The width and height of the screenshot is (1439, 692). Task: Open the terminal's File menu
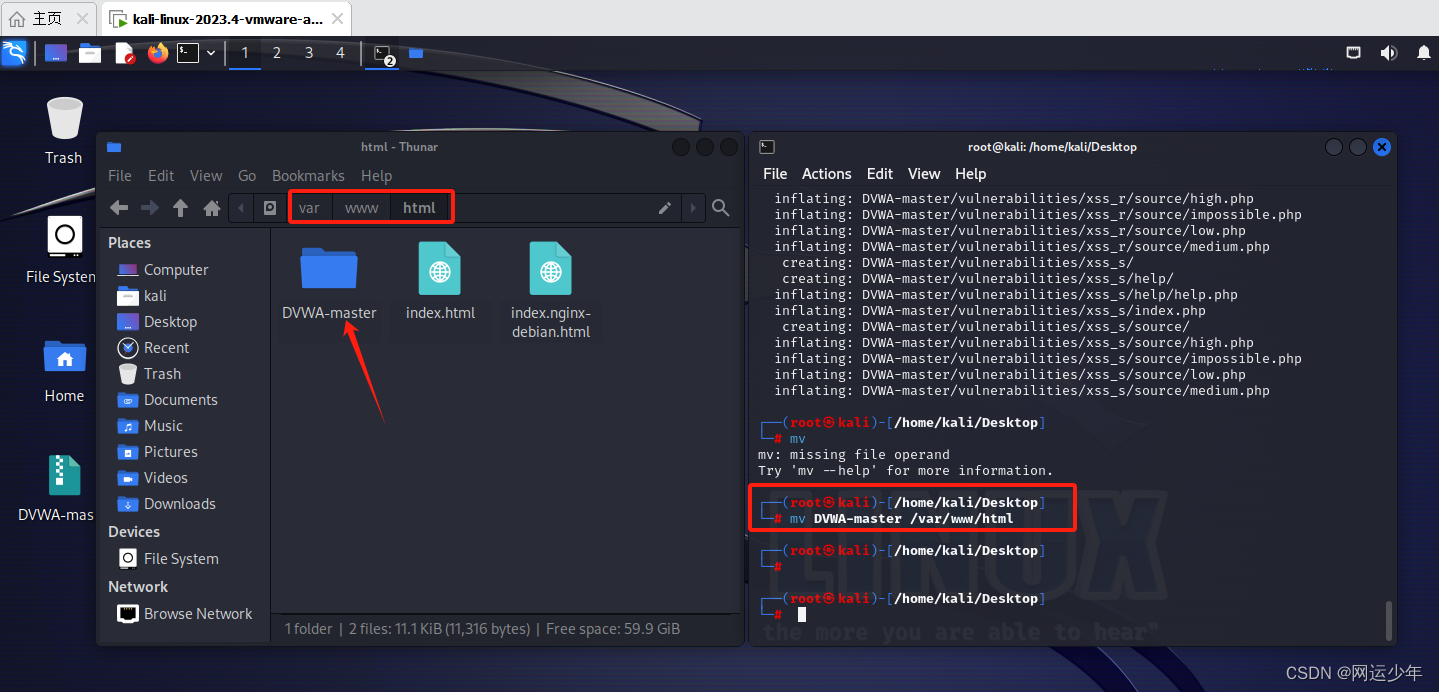point(775,174)
